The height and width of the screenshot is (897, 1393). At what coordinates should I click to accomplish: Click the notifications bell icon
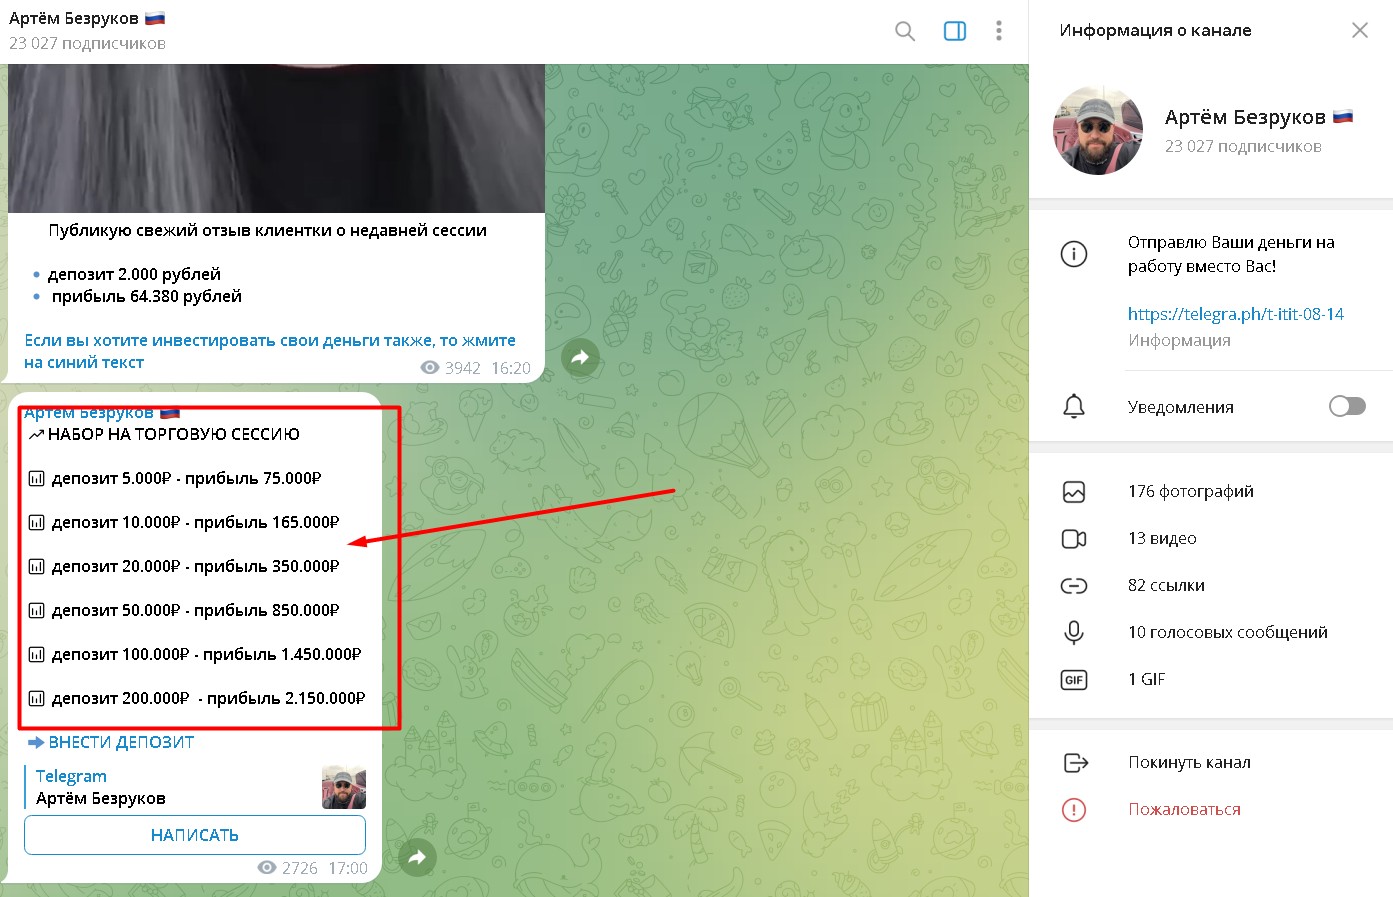point(1074,406)
